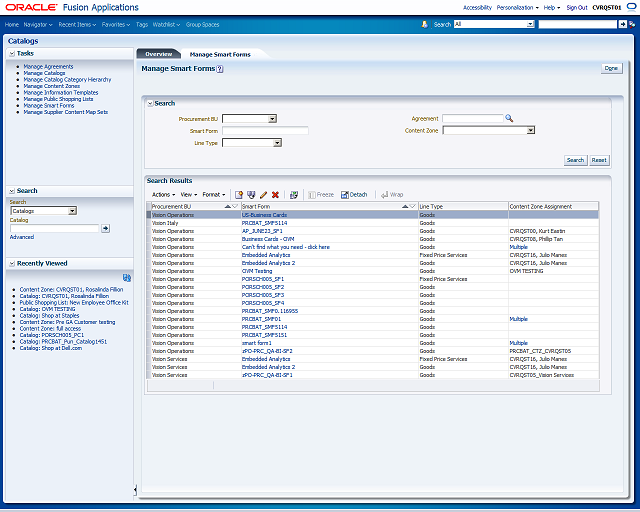The width and height of the screenshot is (640, 512).
Task: Collapse the Recently Viewed panel
Action: coord(12,263)
